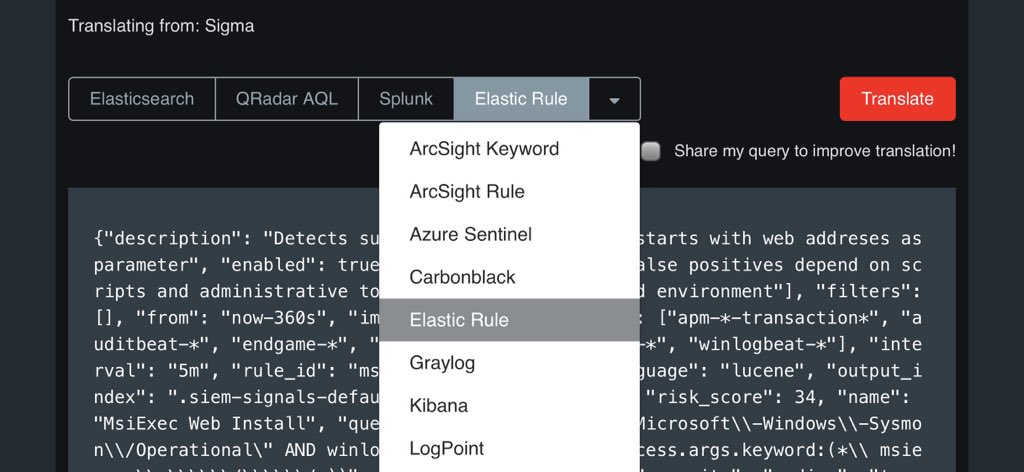Image resolution: width=1024 pixels, height=472 pixels.
Task: Click 'Share my query to improve translation!' text
Action: (815, 151)
